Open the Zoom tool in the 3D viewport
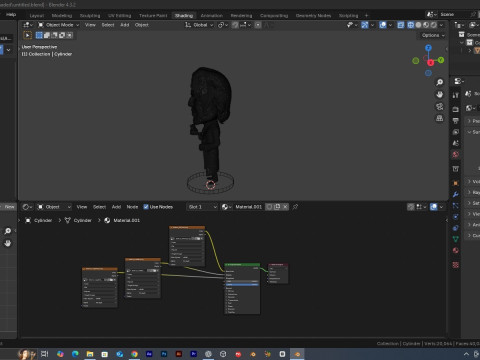Viewport: 480px width, 360px height. pyautogui.click(x=440, y=82)
